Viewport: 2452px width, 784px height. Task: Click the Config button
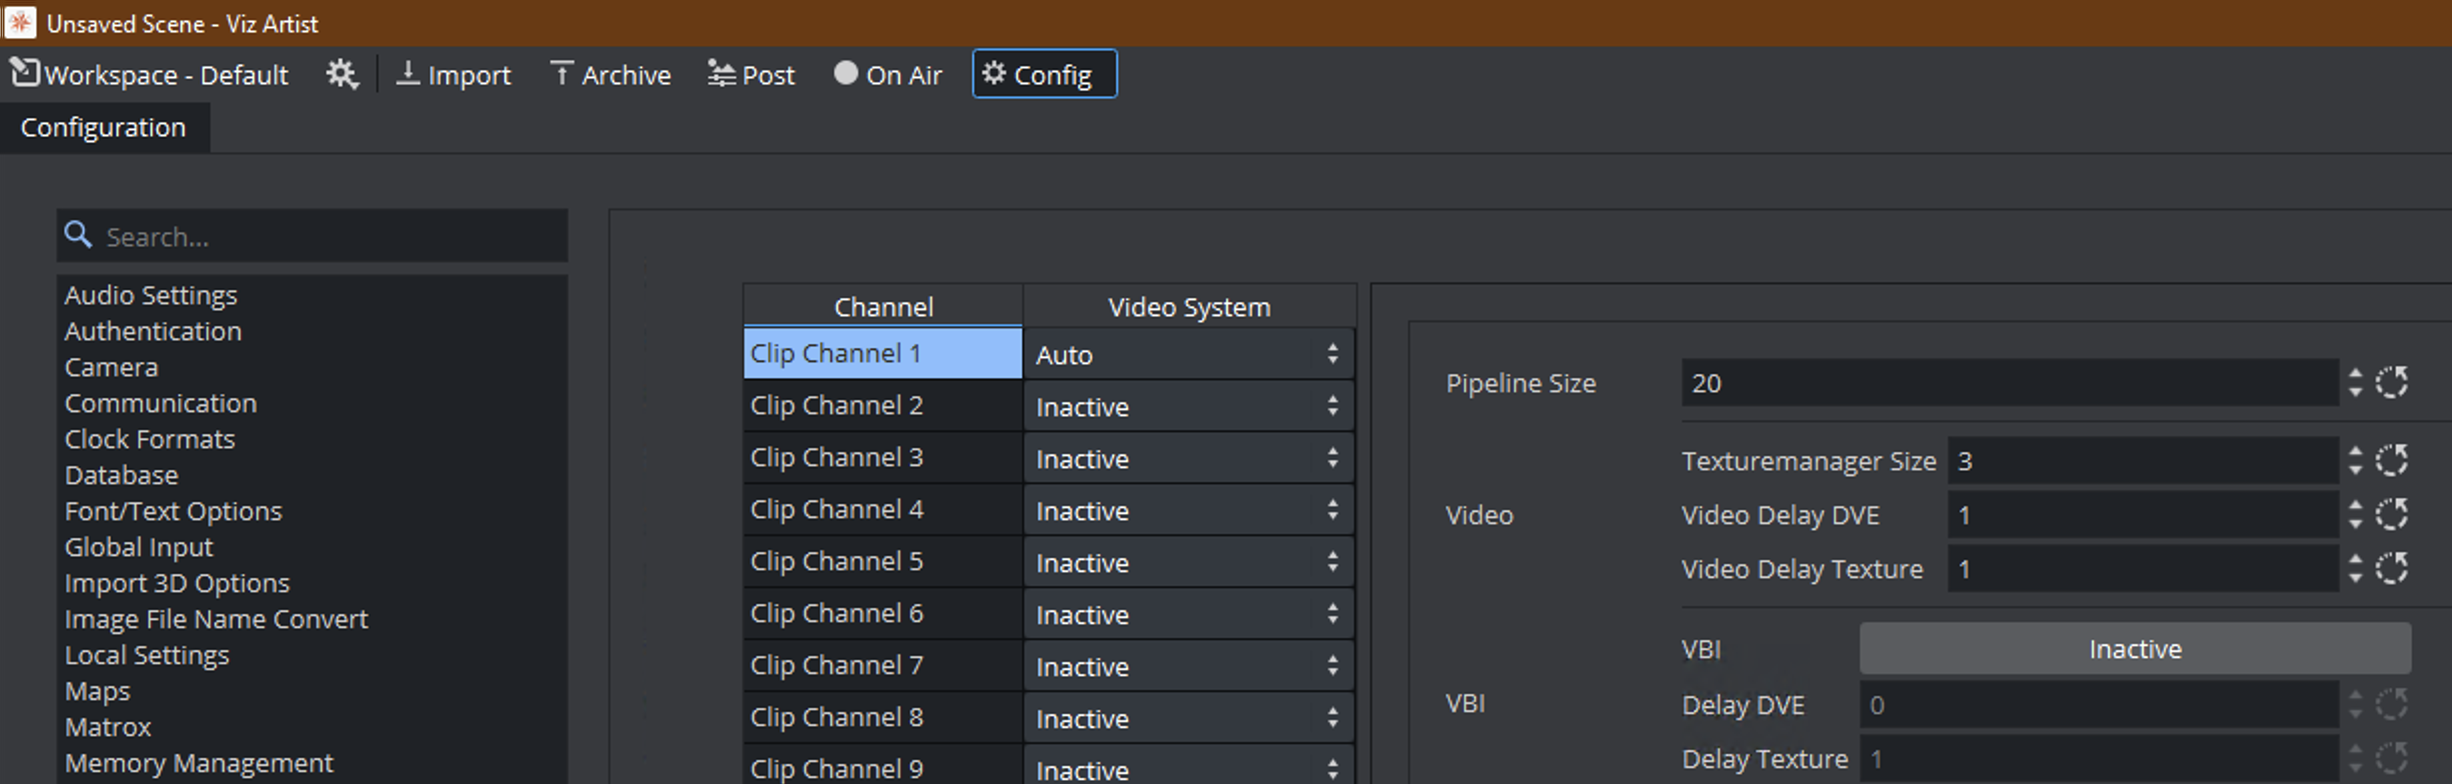[x=1043, y=75]
